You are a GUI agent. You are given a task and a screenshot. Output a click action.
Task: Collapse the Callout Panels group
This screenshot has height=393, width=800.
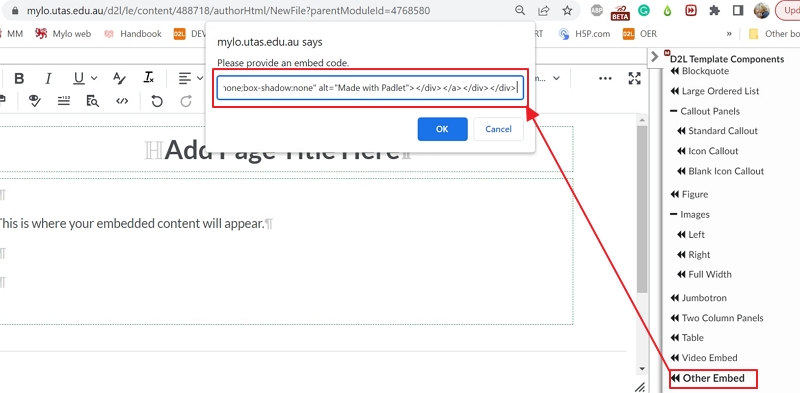coord(705,111)
